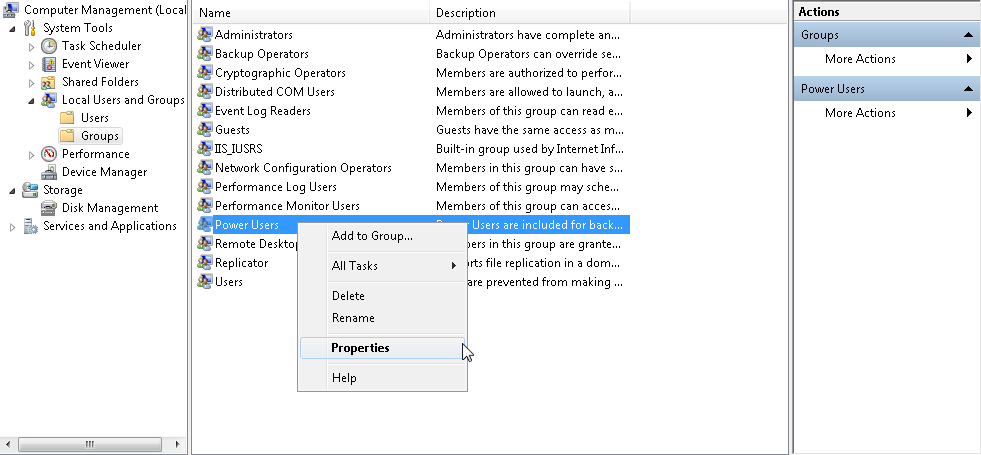Click the Services and Applications icon
The image size is (981, 455).
pyautogui.click(x=30, y=226)
